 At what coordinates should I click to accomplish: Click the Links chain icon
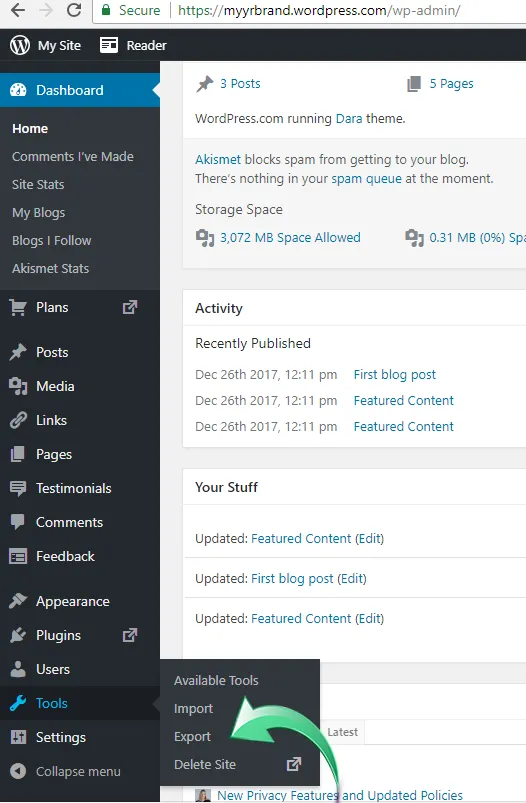click(x=18, y=420)
